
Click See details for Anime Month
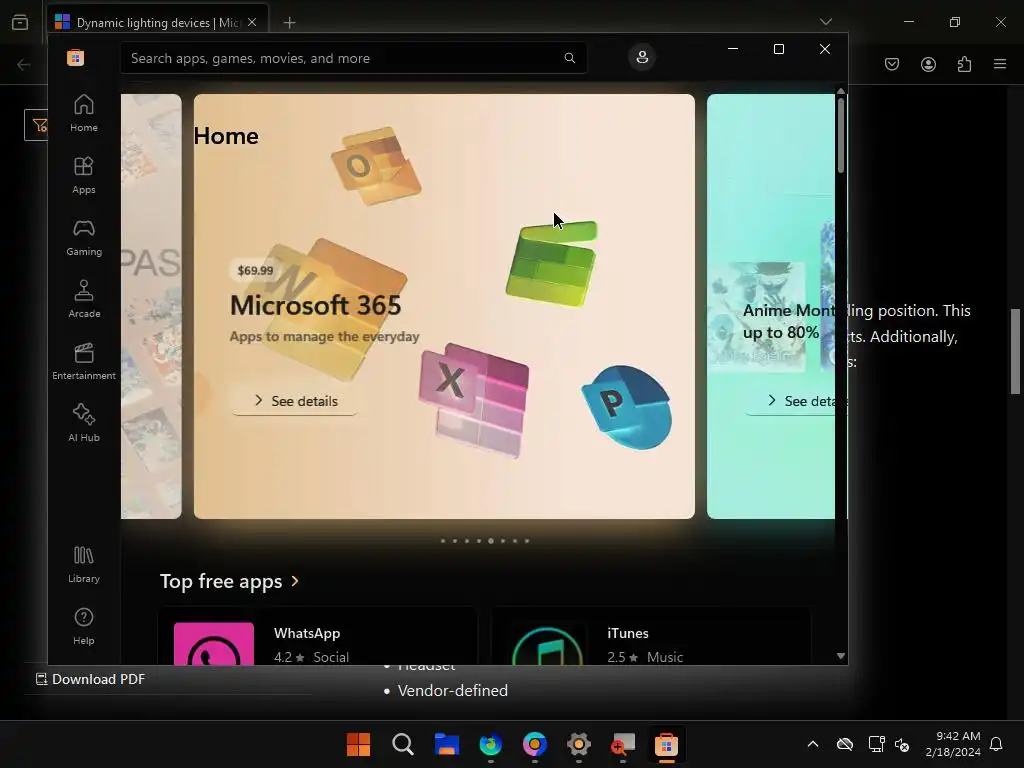click(x=799, y=401)
